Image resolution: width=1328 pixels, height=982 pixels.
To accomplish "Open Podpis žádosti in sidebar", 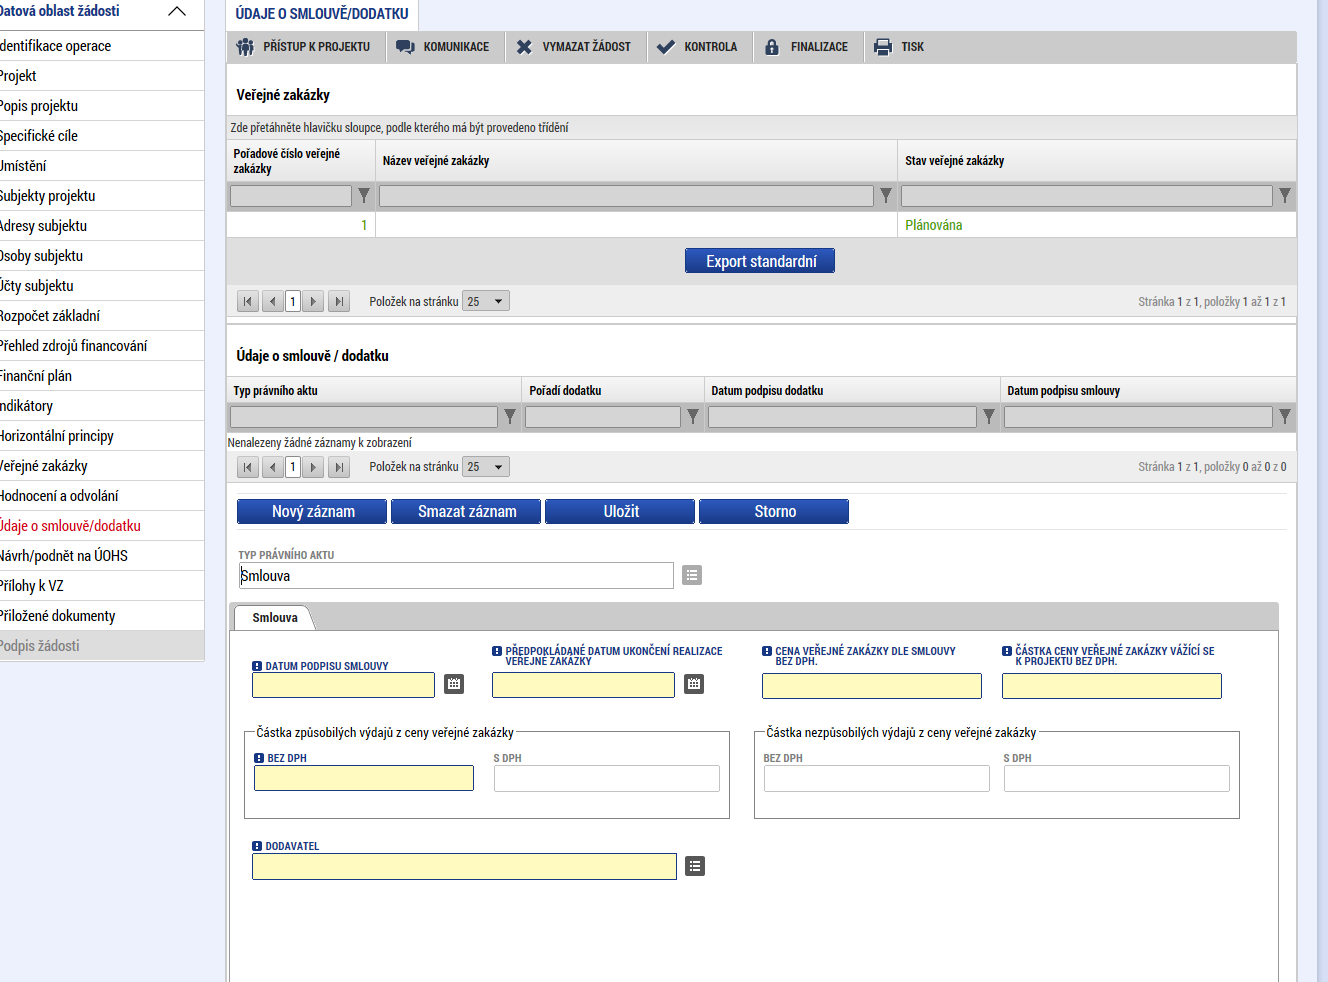I will [x=101, y=646].
